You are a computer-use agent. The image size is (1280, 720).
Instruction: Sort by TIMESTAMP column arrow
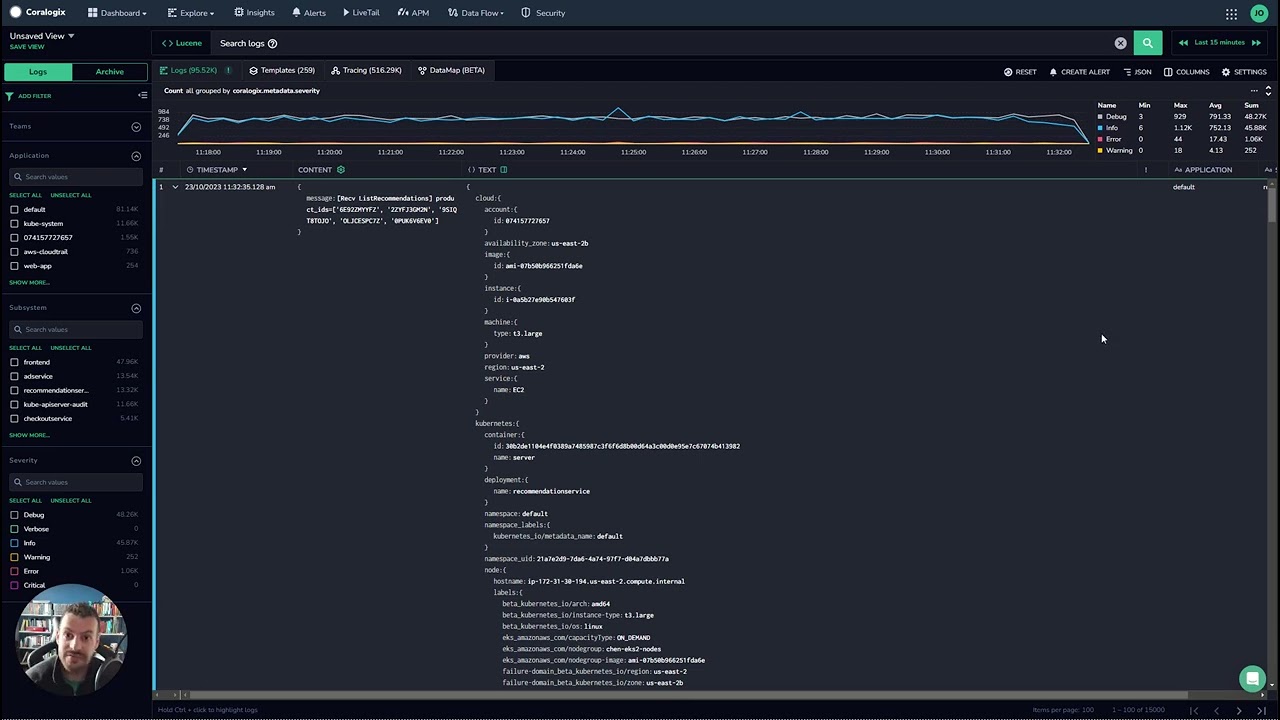pyautogui.click(x=244, y=170)
